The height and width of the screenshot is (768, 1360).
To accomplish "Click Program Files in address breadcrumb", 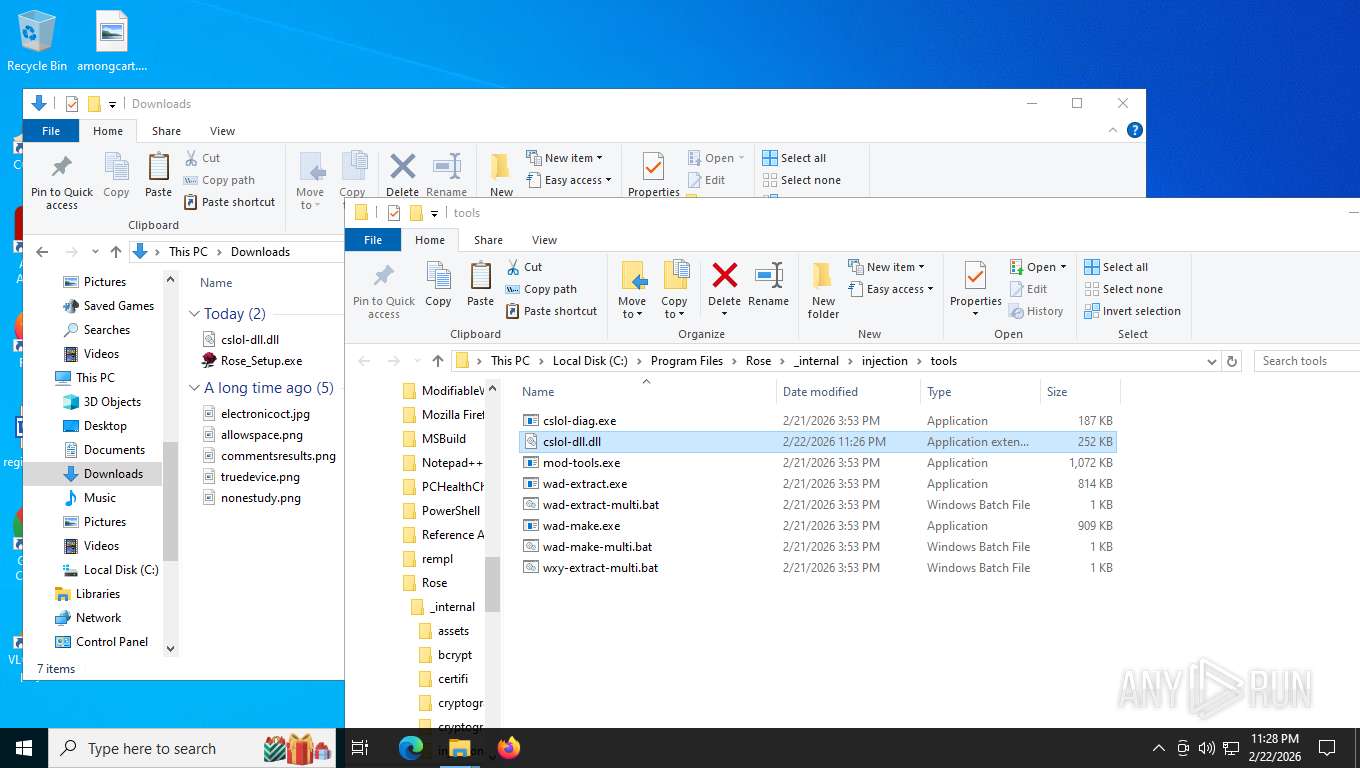I will [x=686, y=361].
